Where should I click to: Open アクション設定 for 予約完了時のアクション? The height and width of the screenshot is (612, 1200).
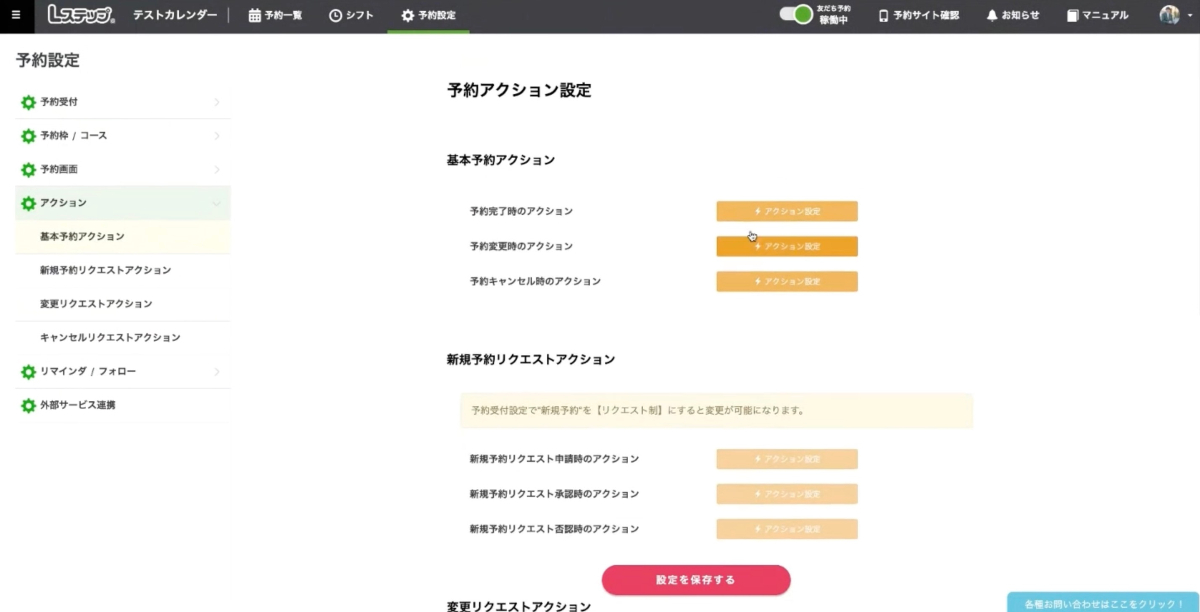tap(787, 212)
